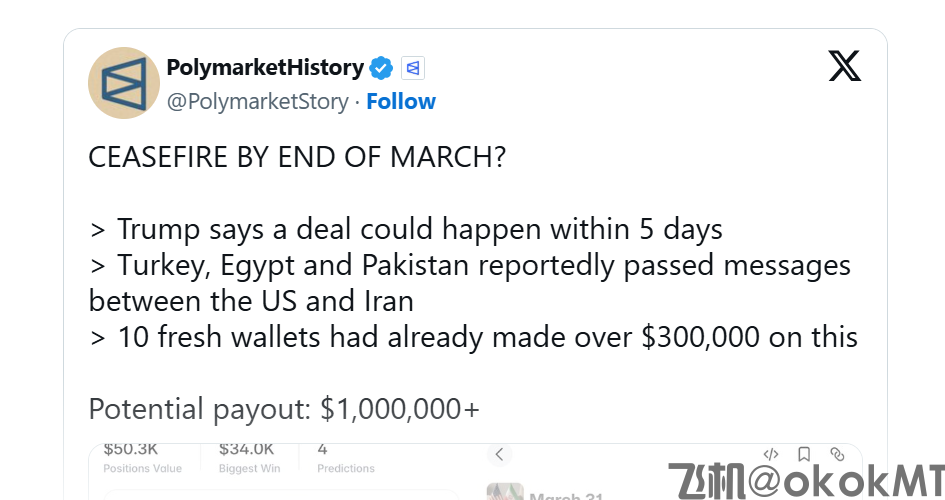Click the blue verified checkmark badge
This screenshot has width=945, height=500.
tap(381, 68)
